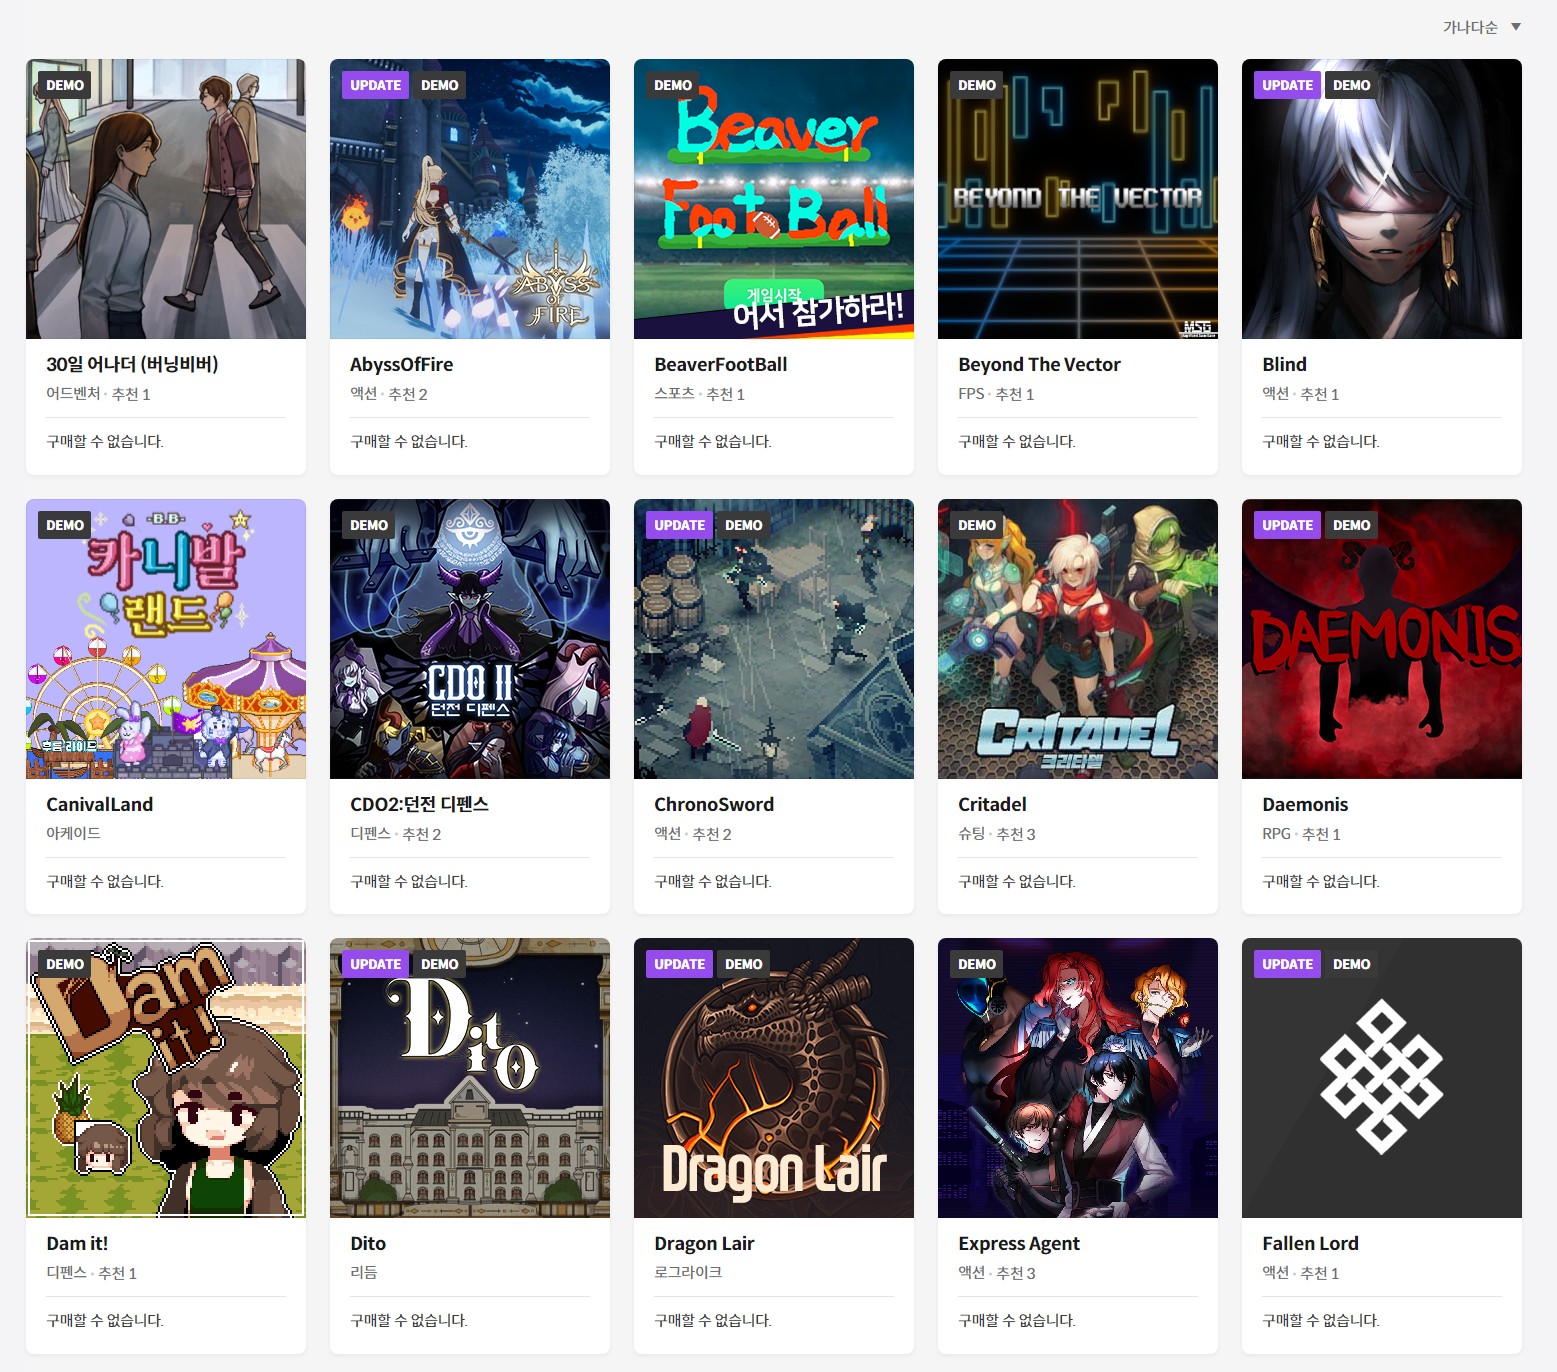
Task: Click the Express Agent title link
Action: point(1019,1243)
